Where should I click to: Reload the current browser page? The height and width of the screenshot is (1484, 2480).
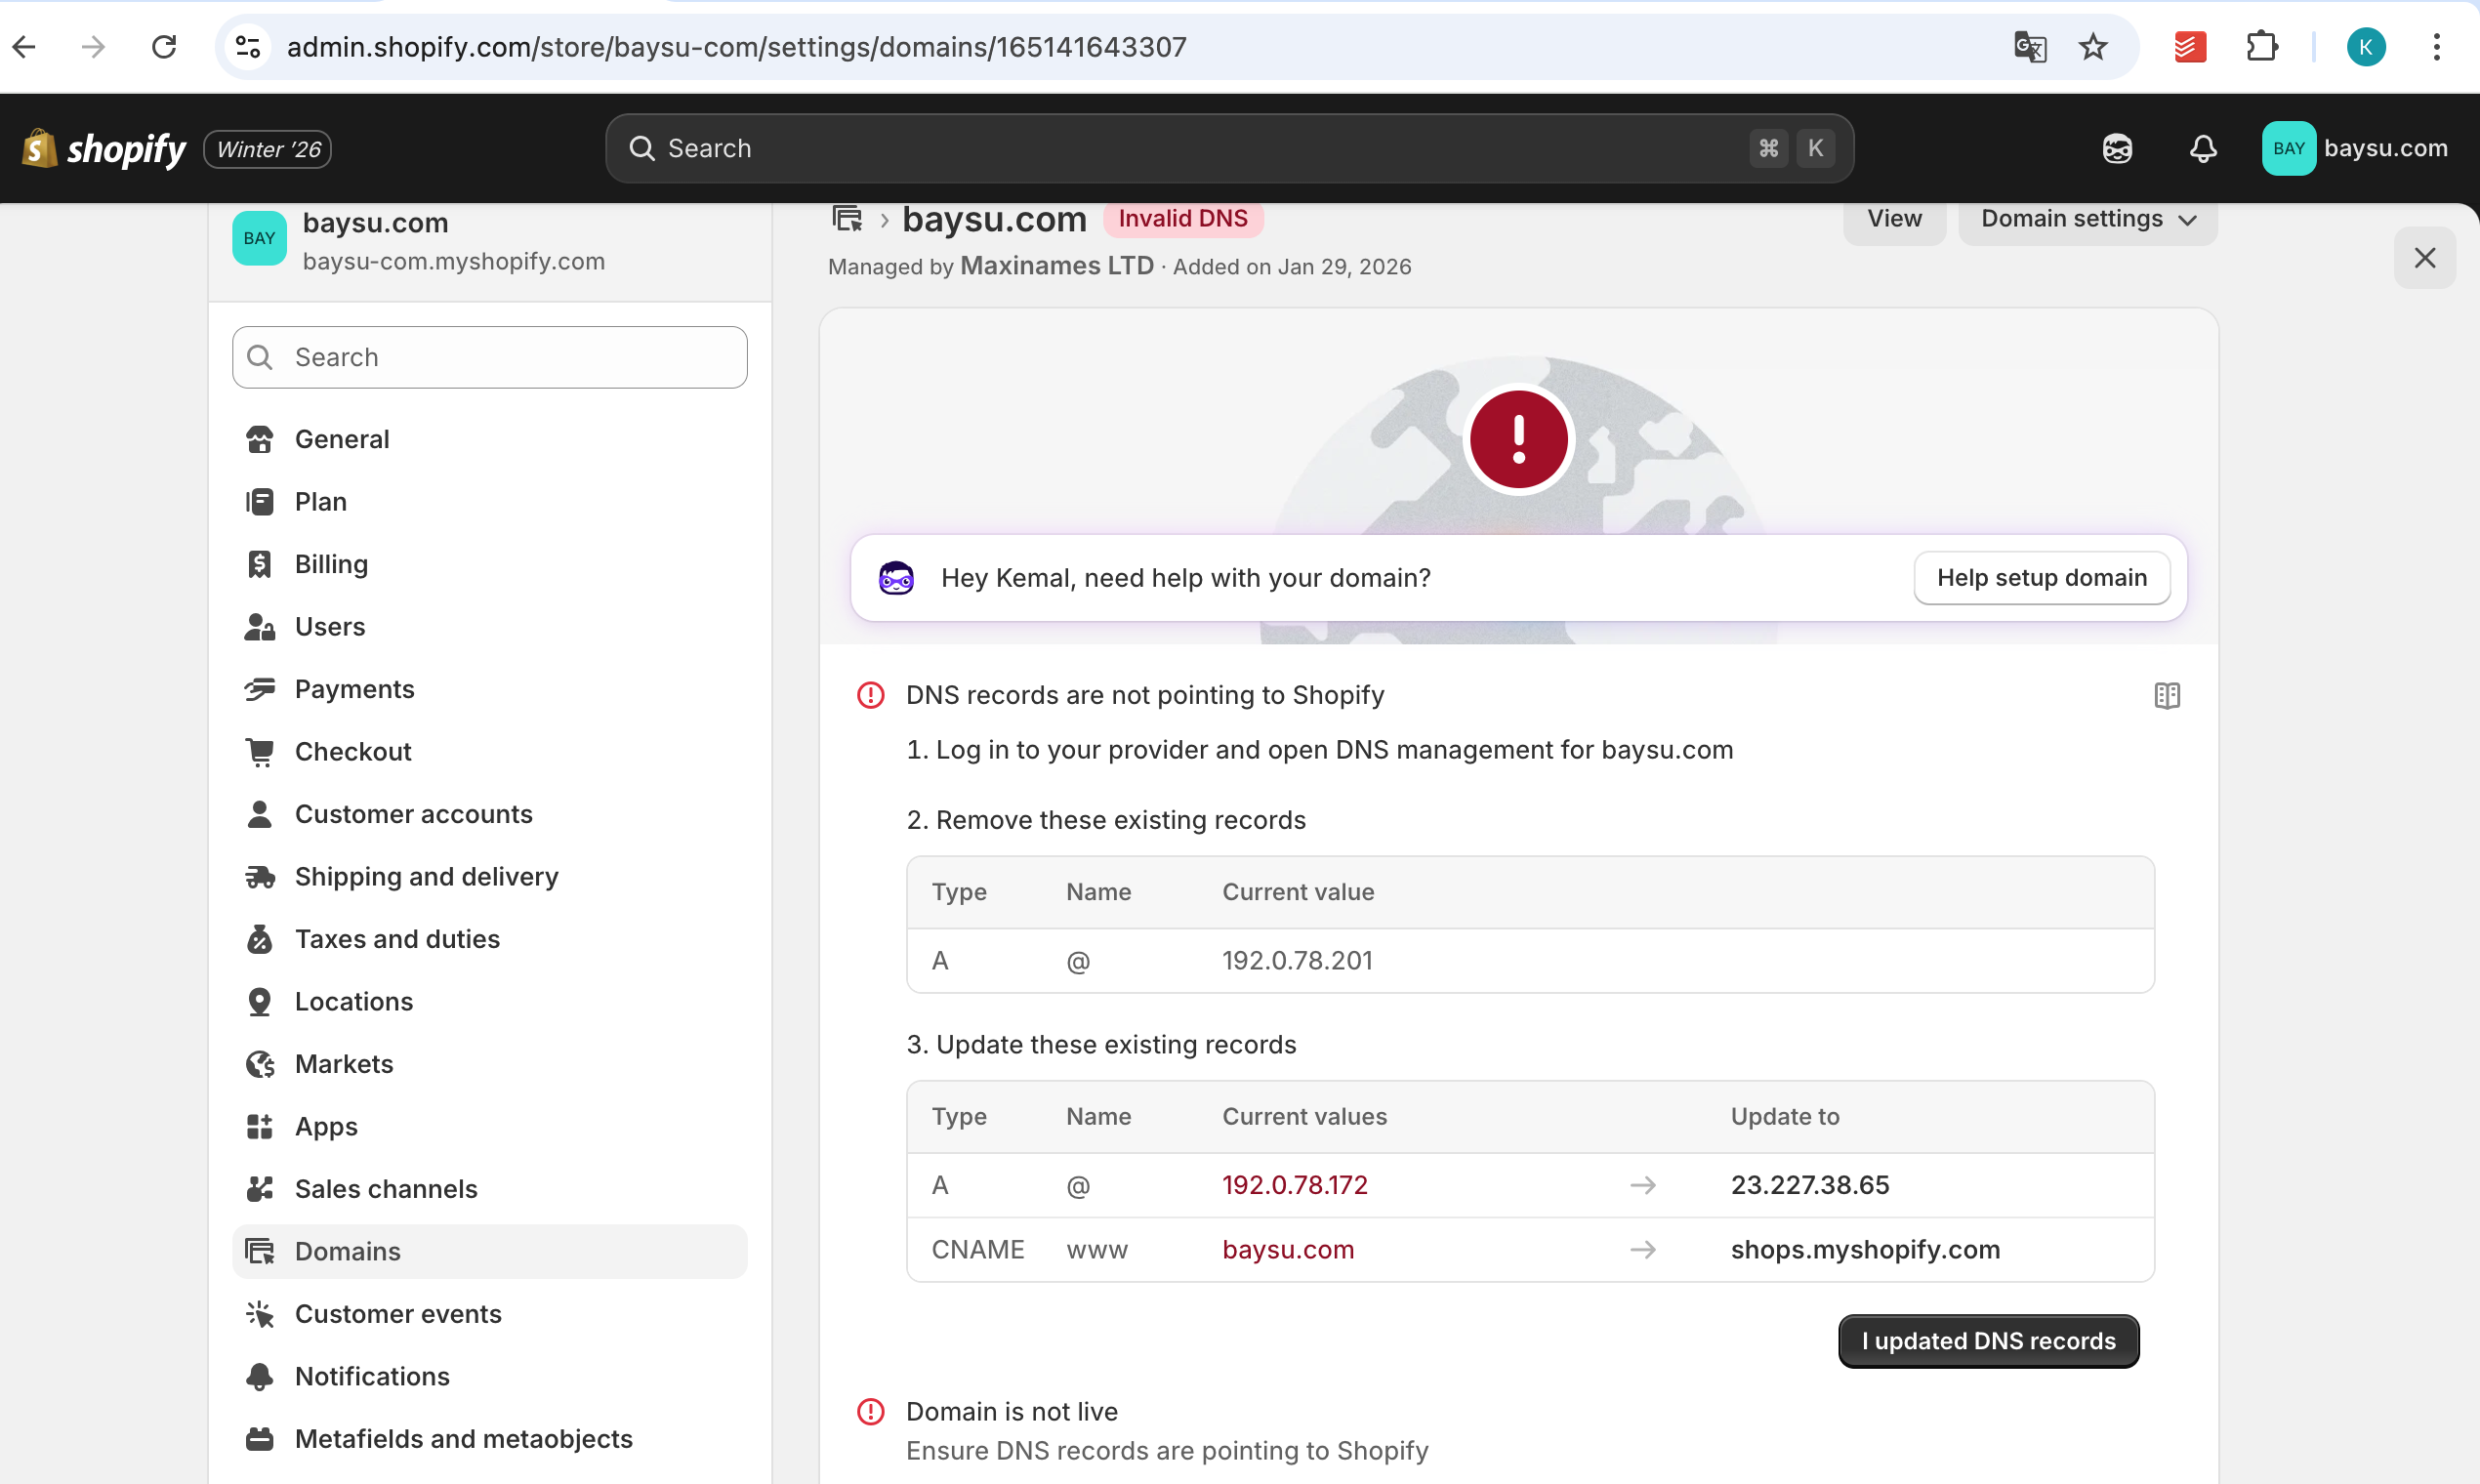click(x=164, y=47)
